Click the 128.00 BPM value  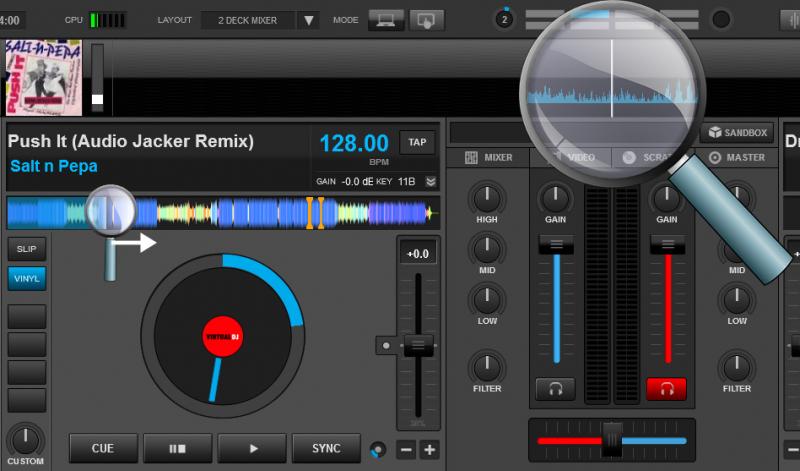point(354,143)
